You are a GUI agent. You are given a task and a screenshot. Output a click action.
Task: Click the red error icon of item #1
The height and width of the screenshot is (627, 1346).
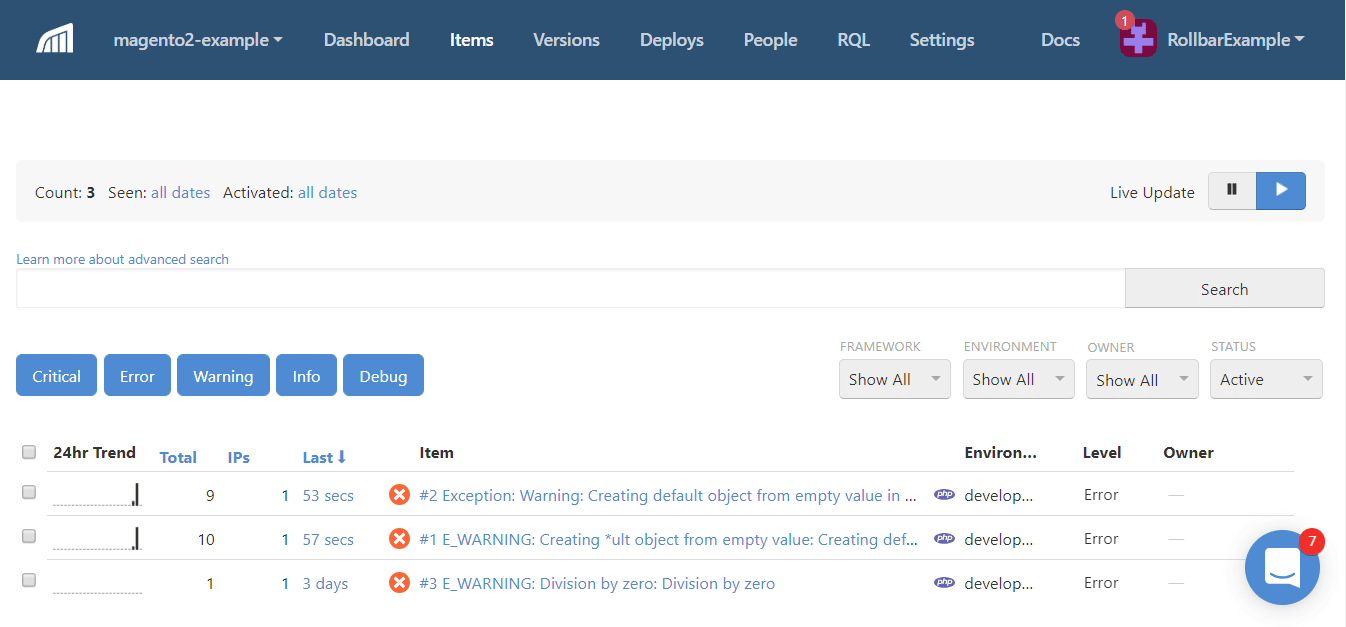point(399,539)
